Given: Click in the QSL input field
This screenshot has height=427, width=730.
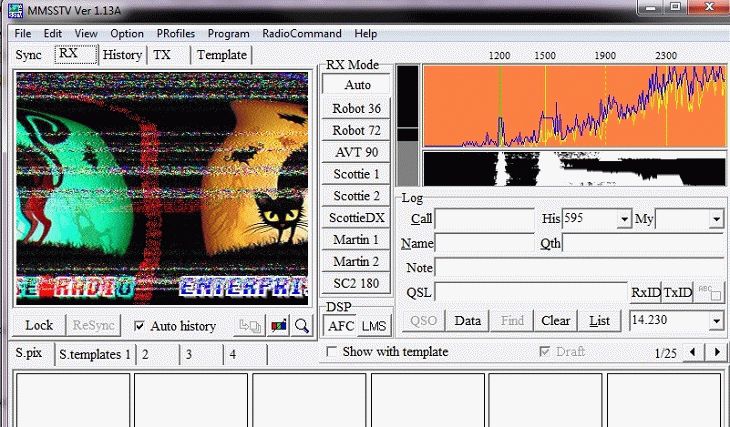Looking at the screenshot, I should (x=531, y=292).
